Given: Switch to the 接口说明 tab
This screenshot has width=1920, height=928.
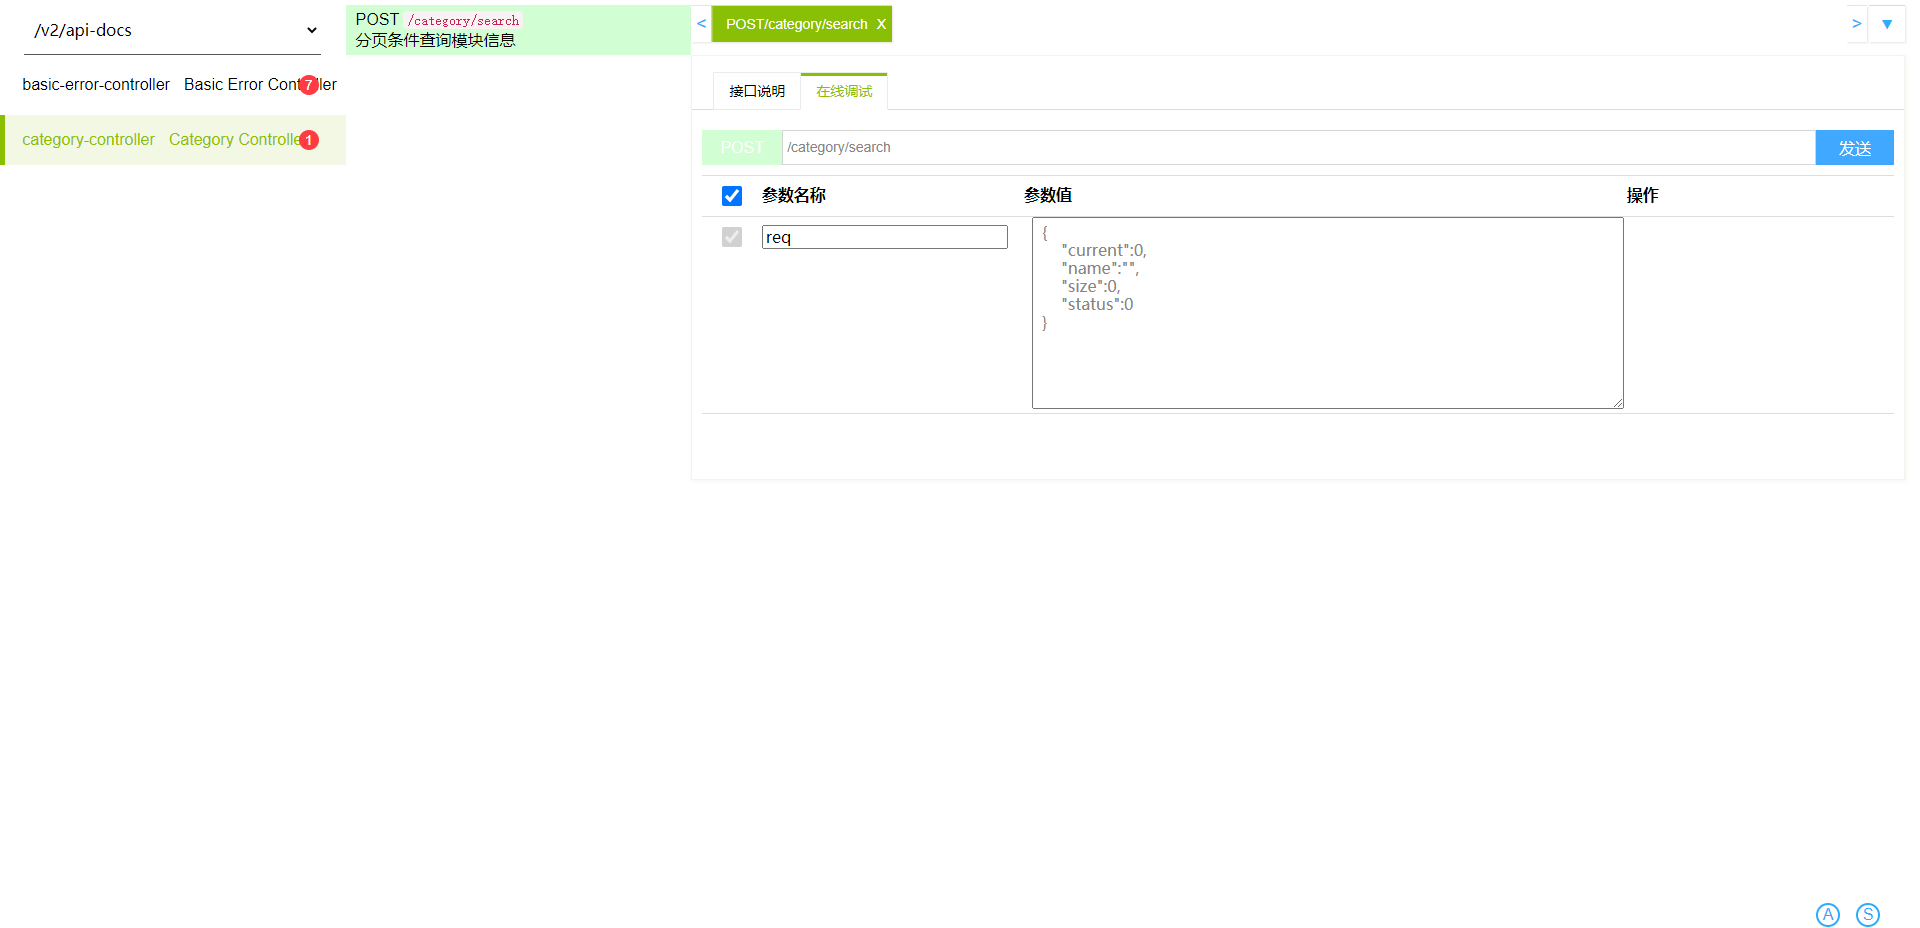Looking at the screenshot, I should [x=756, y=91].
